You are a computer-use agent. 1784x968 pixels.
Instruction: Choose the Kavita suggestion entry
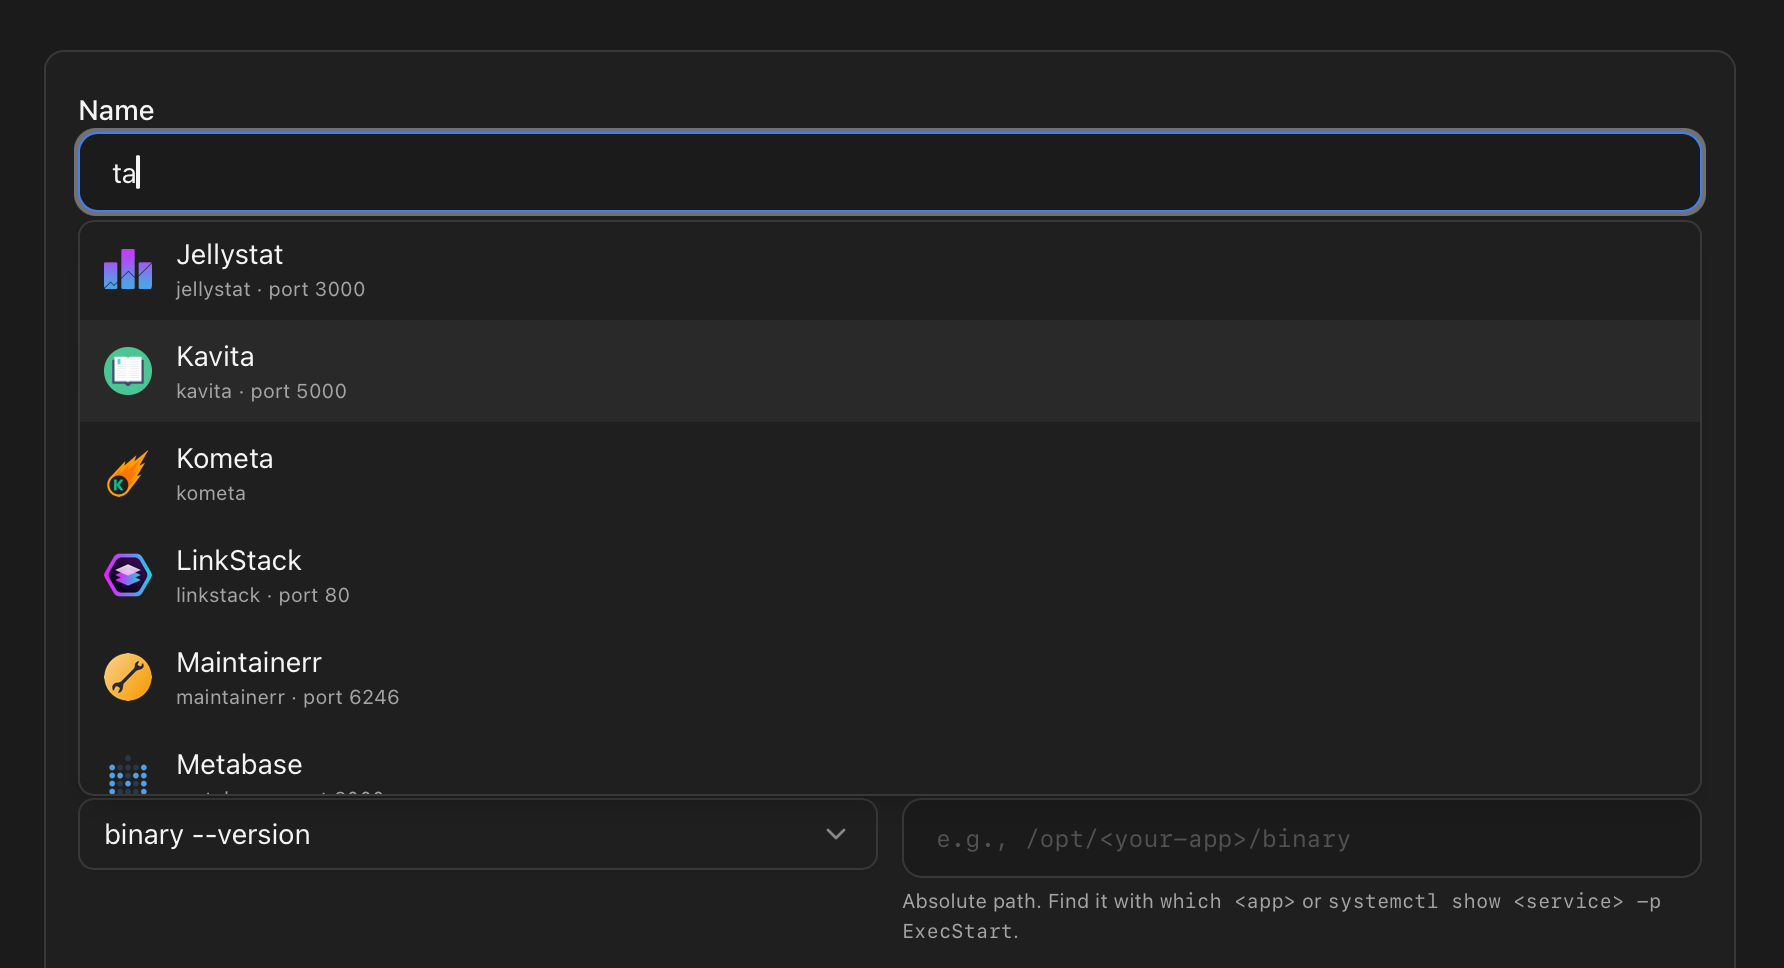point(890,371)
